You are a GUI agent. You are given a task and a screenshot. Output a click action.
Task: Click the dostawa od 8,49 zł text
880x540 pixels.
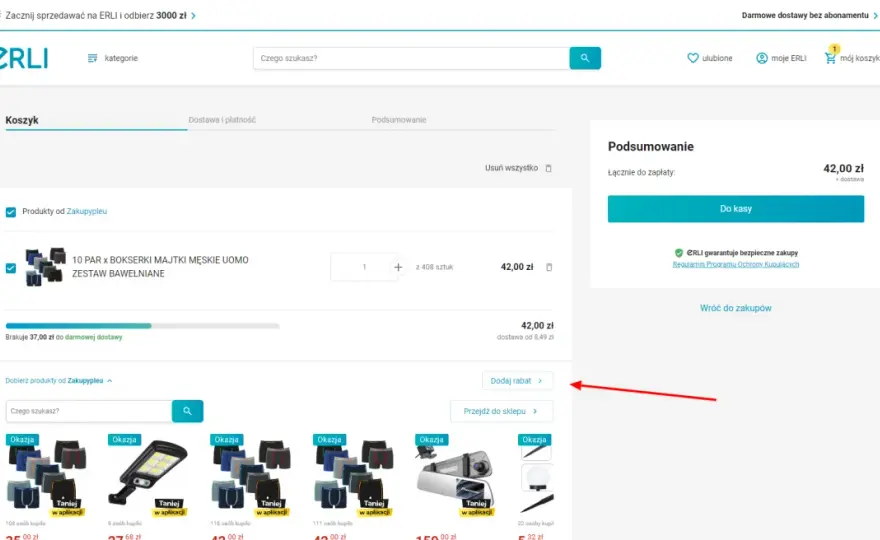525,337
